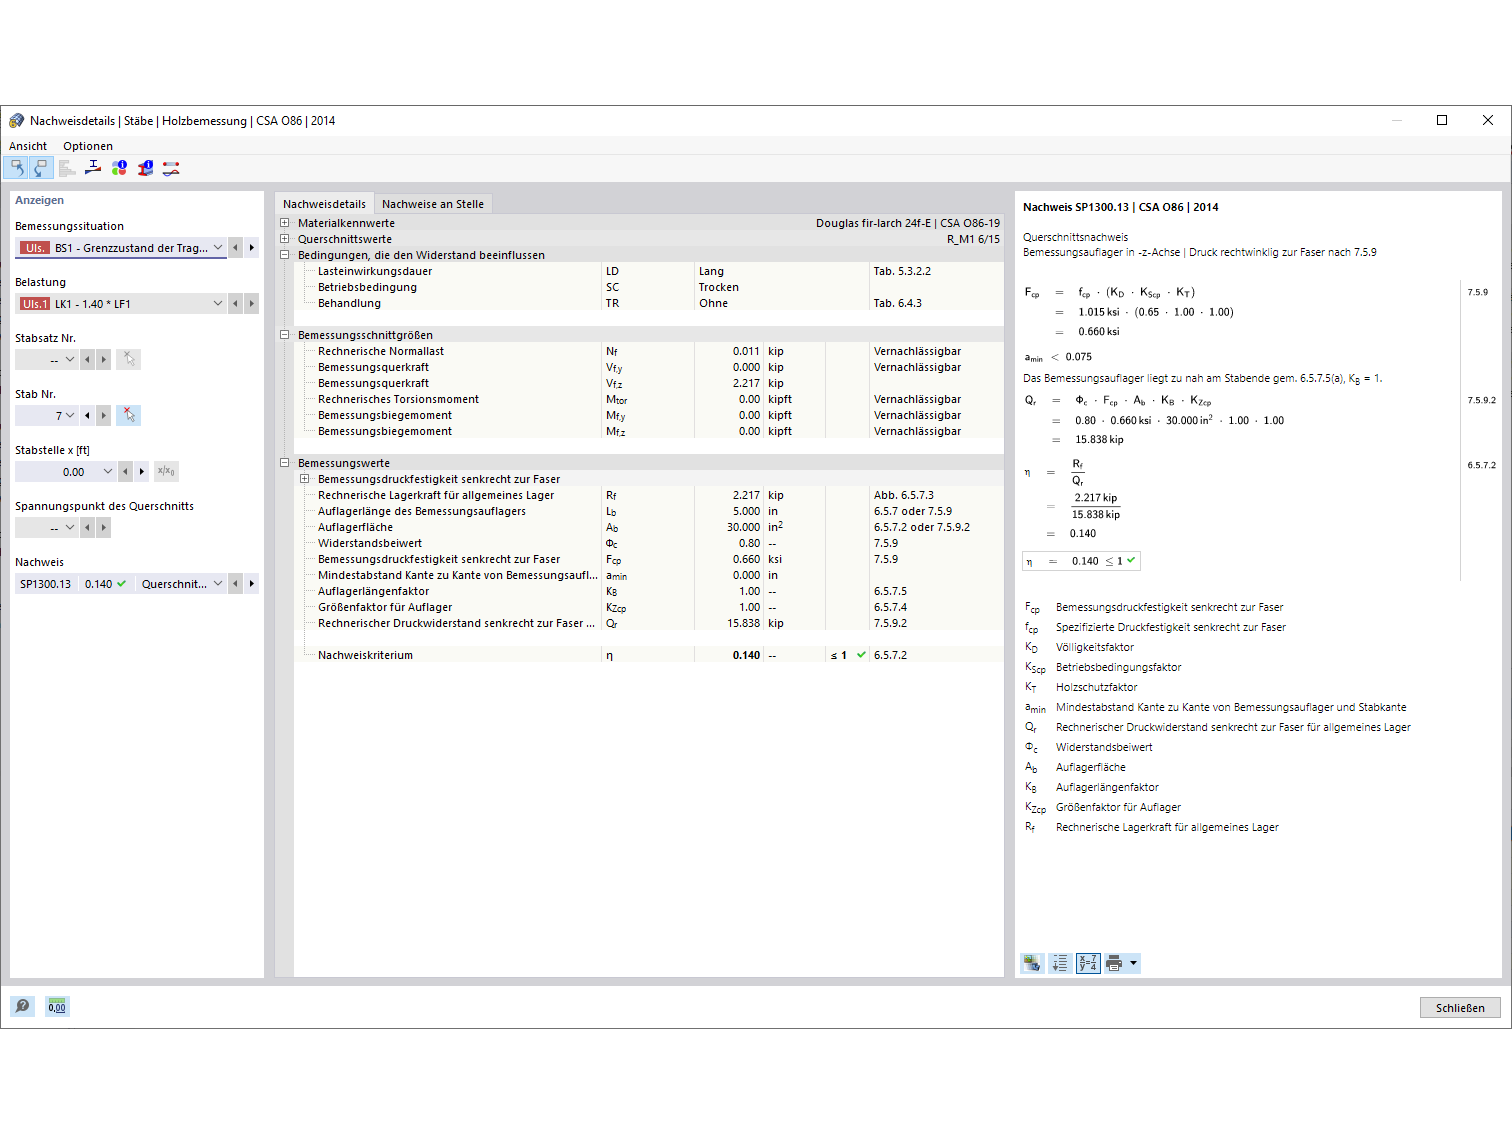Go to the next Bemessungssituation with the right arrow

point(252,247)
